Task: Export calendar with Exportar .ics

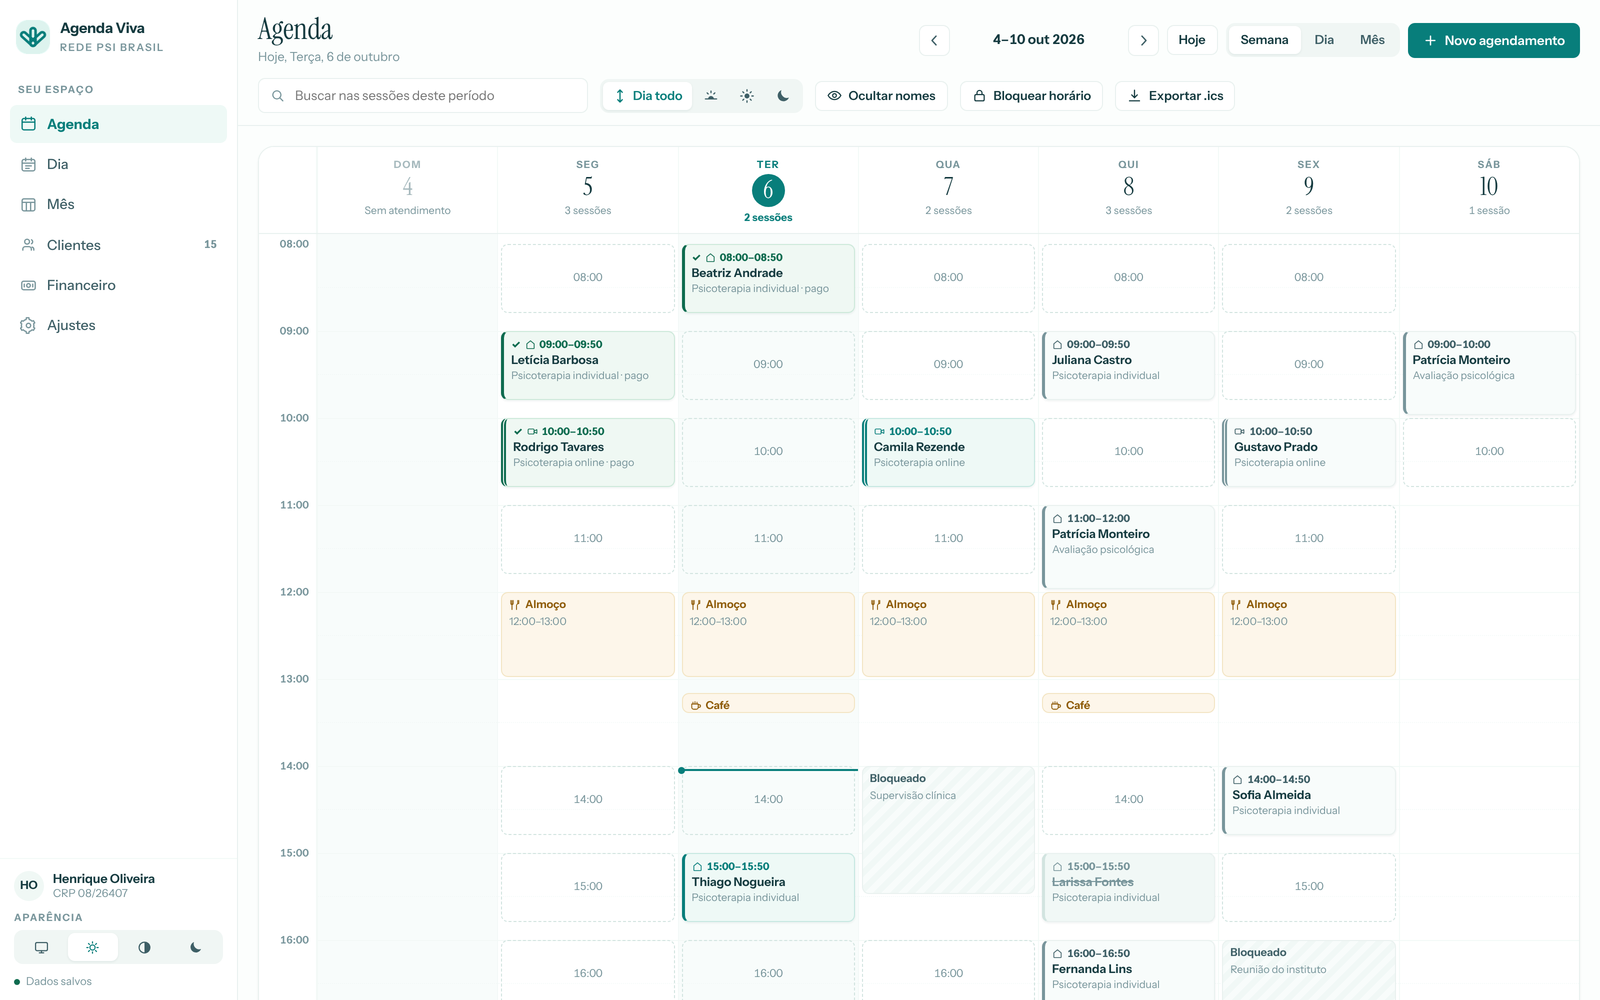Action: point(1175,96)
